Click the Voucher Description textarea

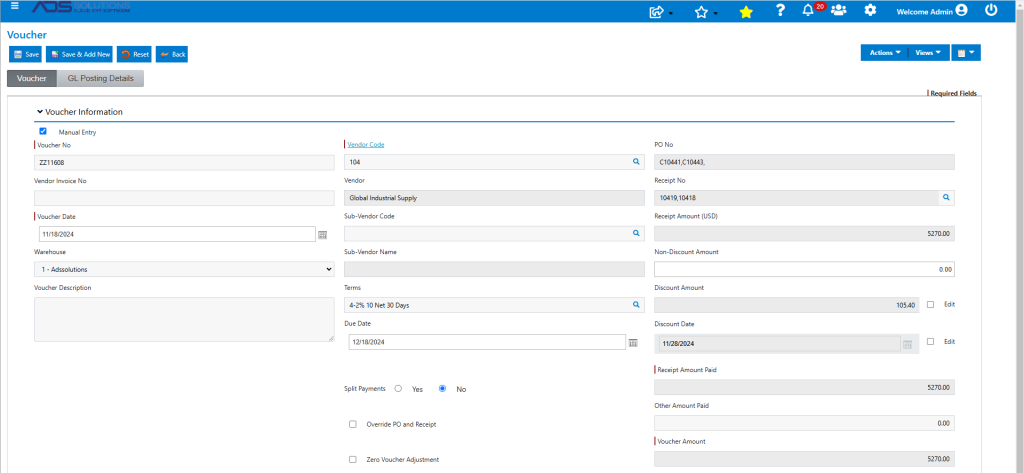(x=184, y=319)
